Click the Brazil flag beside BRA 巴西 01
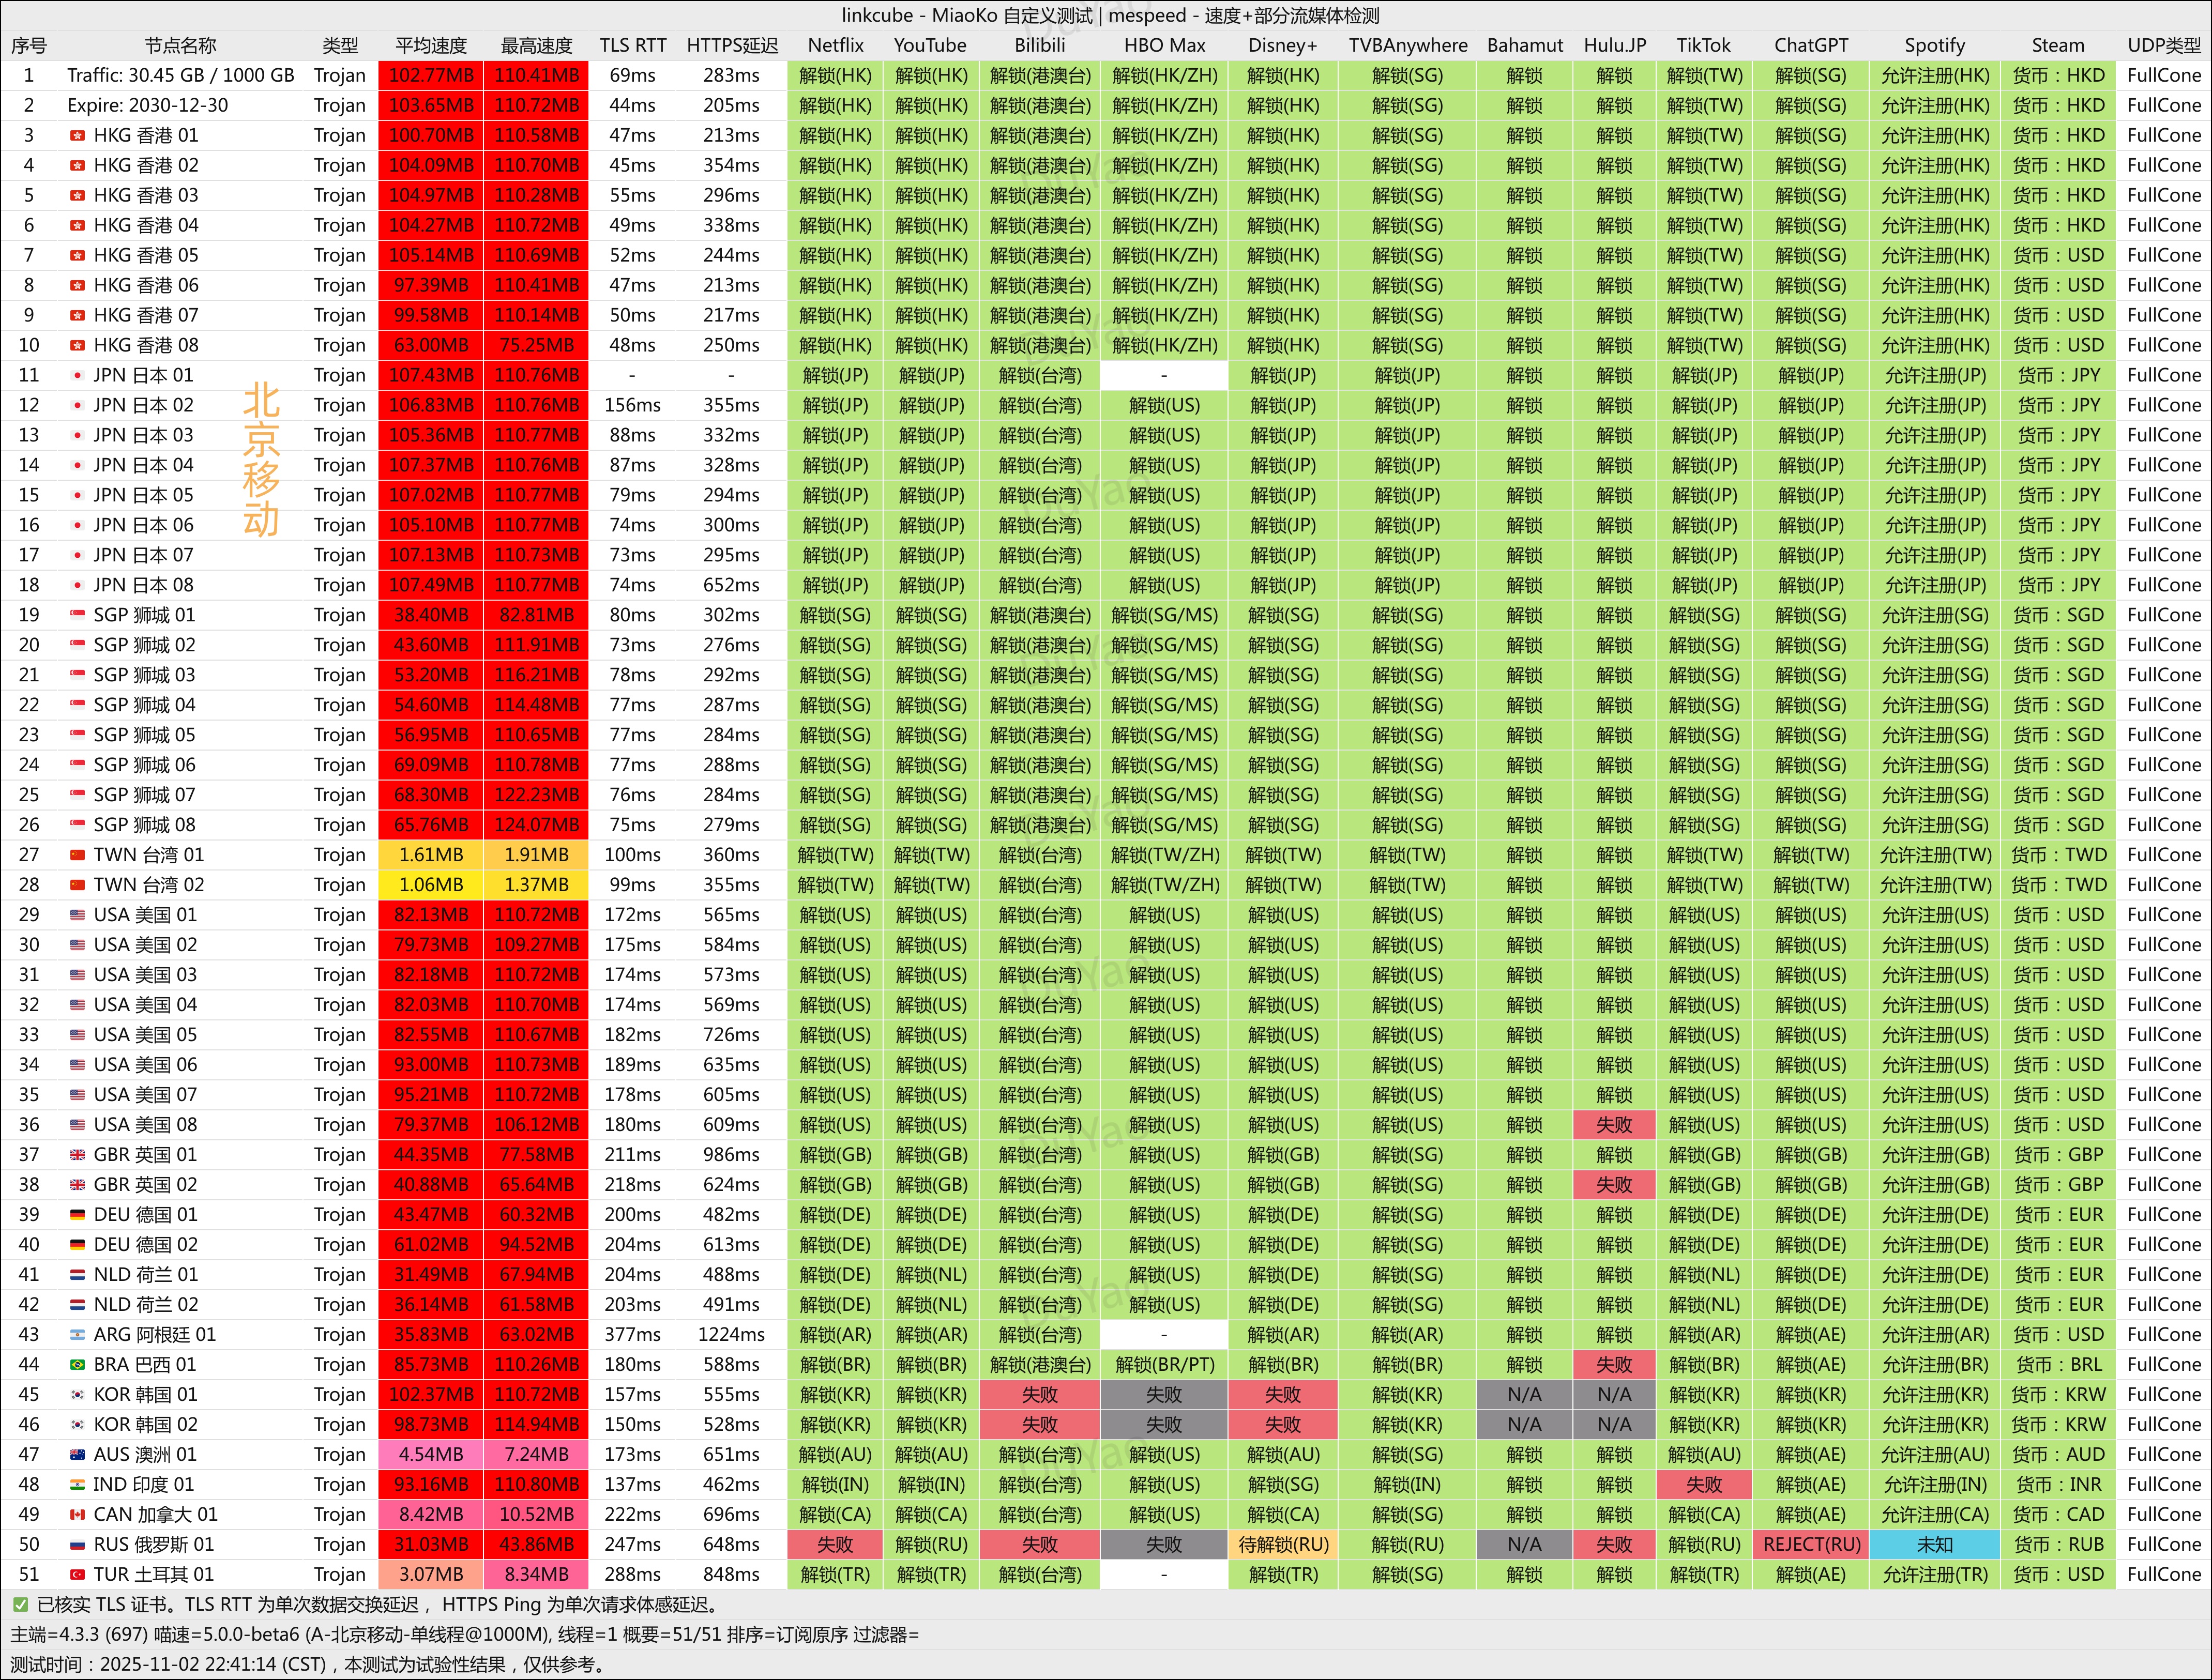The image size is (2212, 1680). tap(77, 1365)
